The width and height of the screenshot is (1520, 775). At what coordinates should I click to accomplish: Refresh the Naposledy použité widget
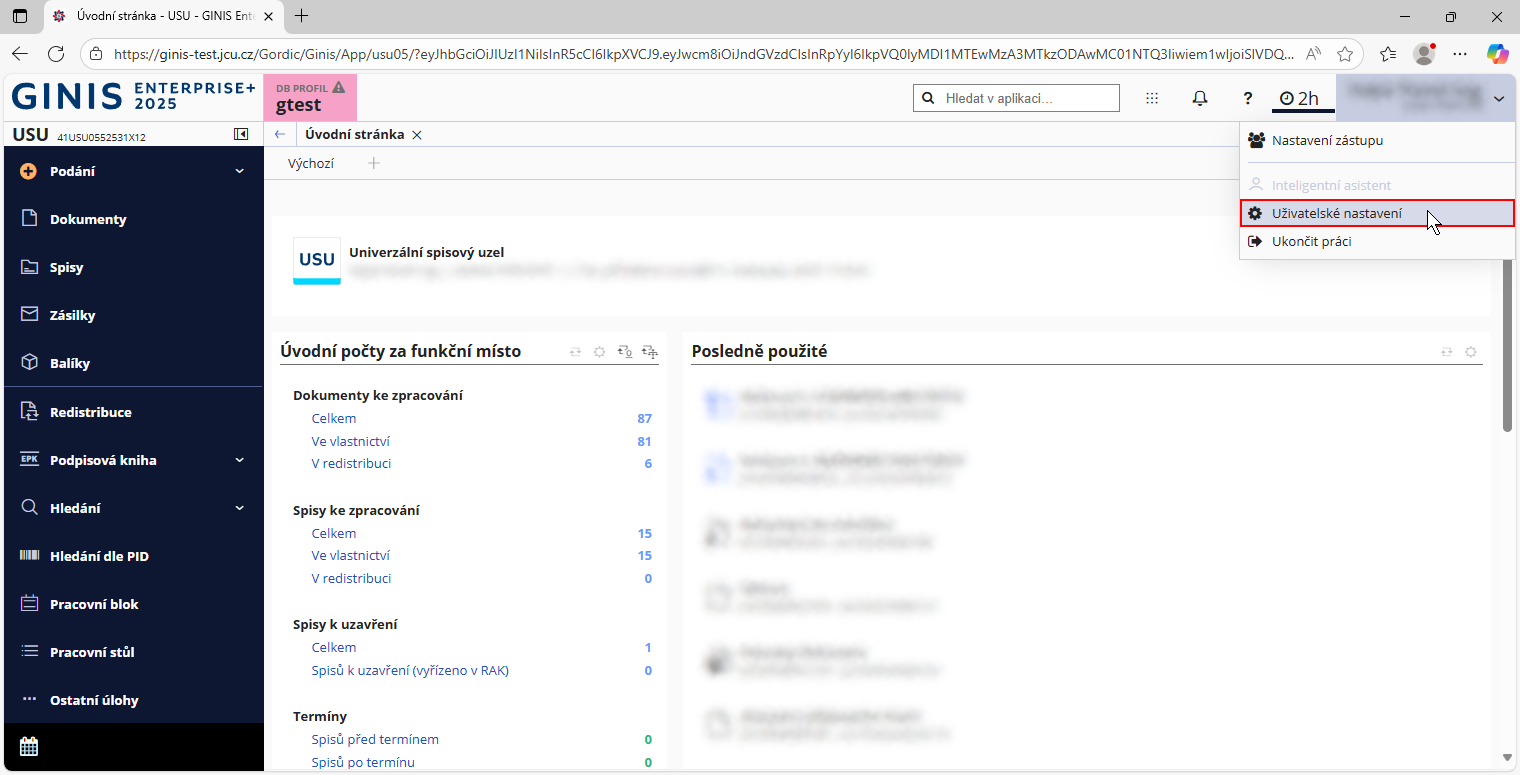1445,352
